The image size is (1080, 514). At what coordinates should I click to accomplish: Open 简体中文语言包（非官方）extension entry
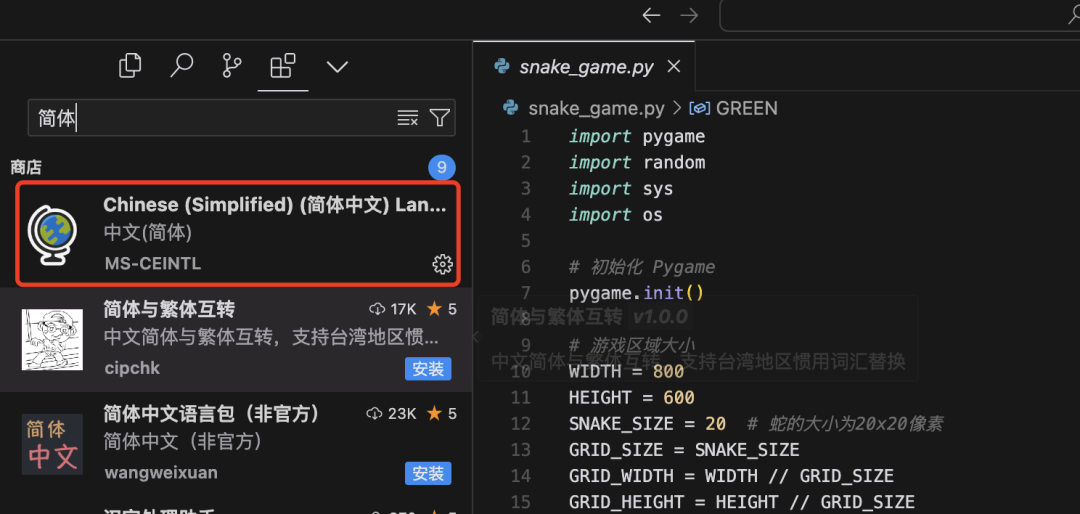tap(236, 444)
